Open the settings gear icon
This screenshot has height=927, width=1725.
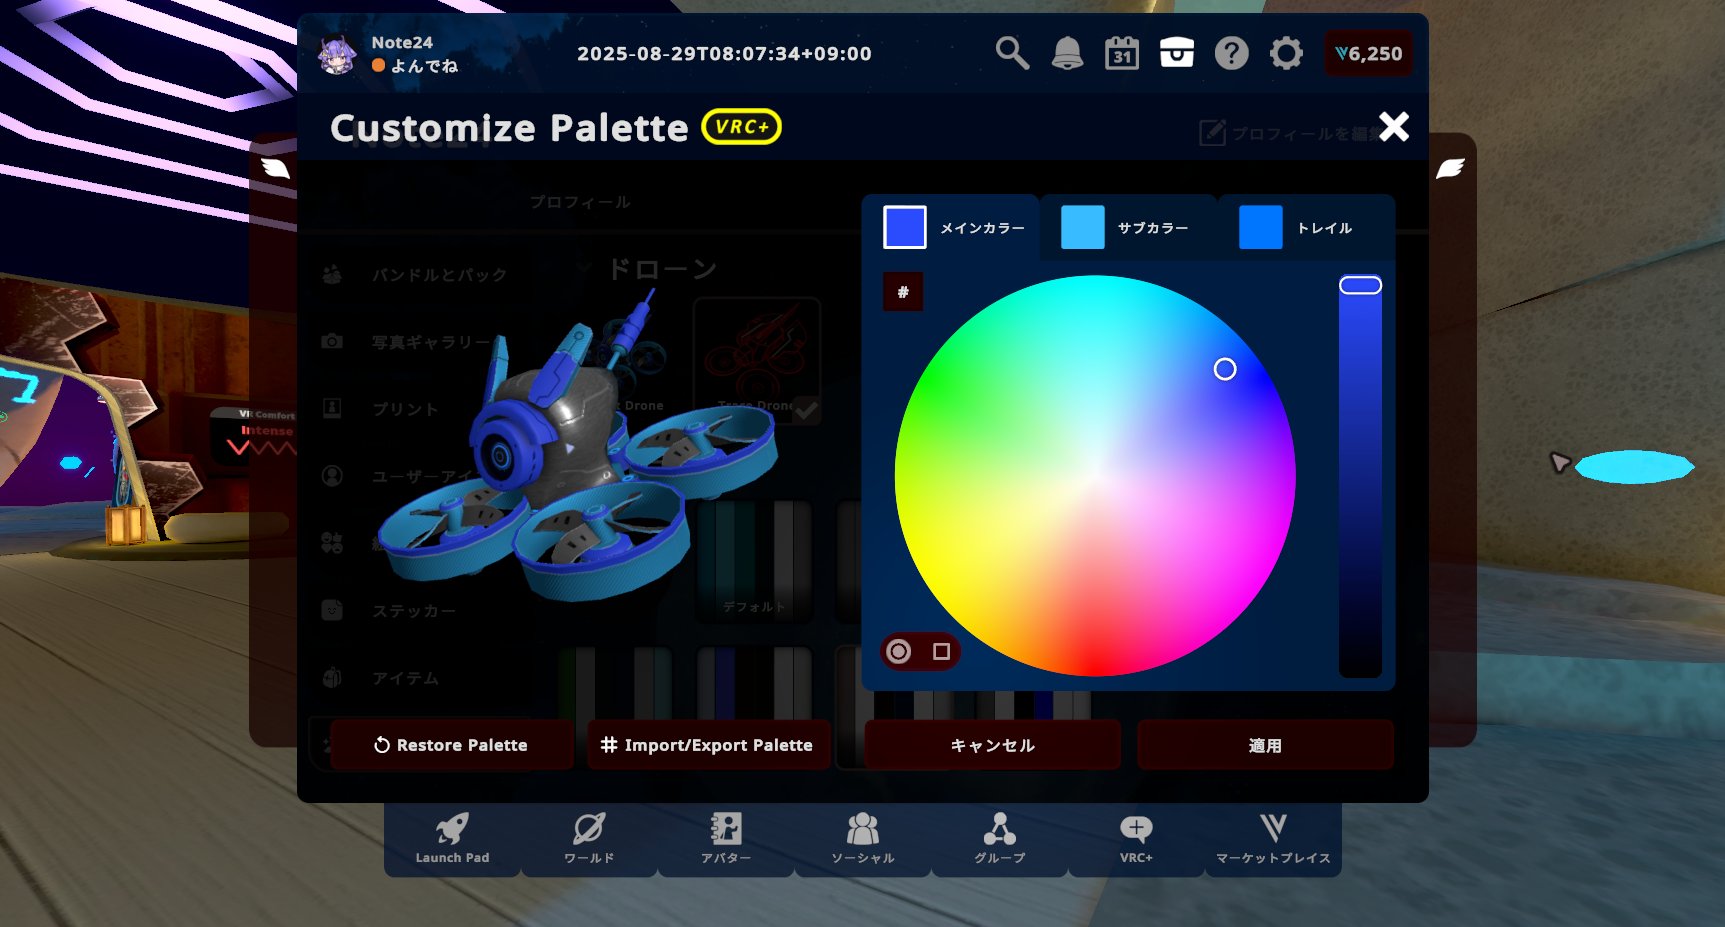(1286, 53)
